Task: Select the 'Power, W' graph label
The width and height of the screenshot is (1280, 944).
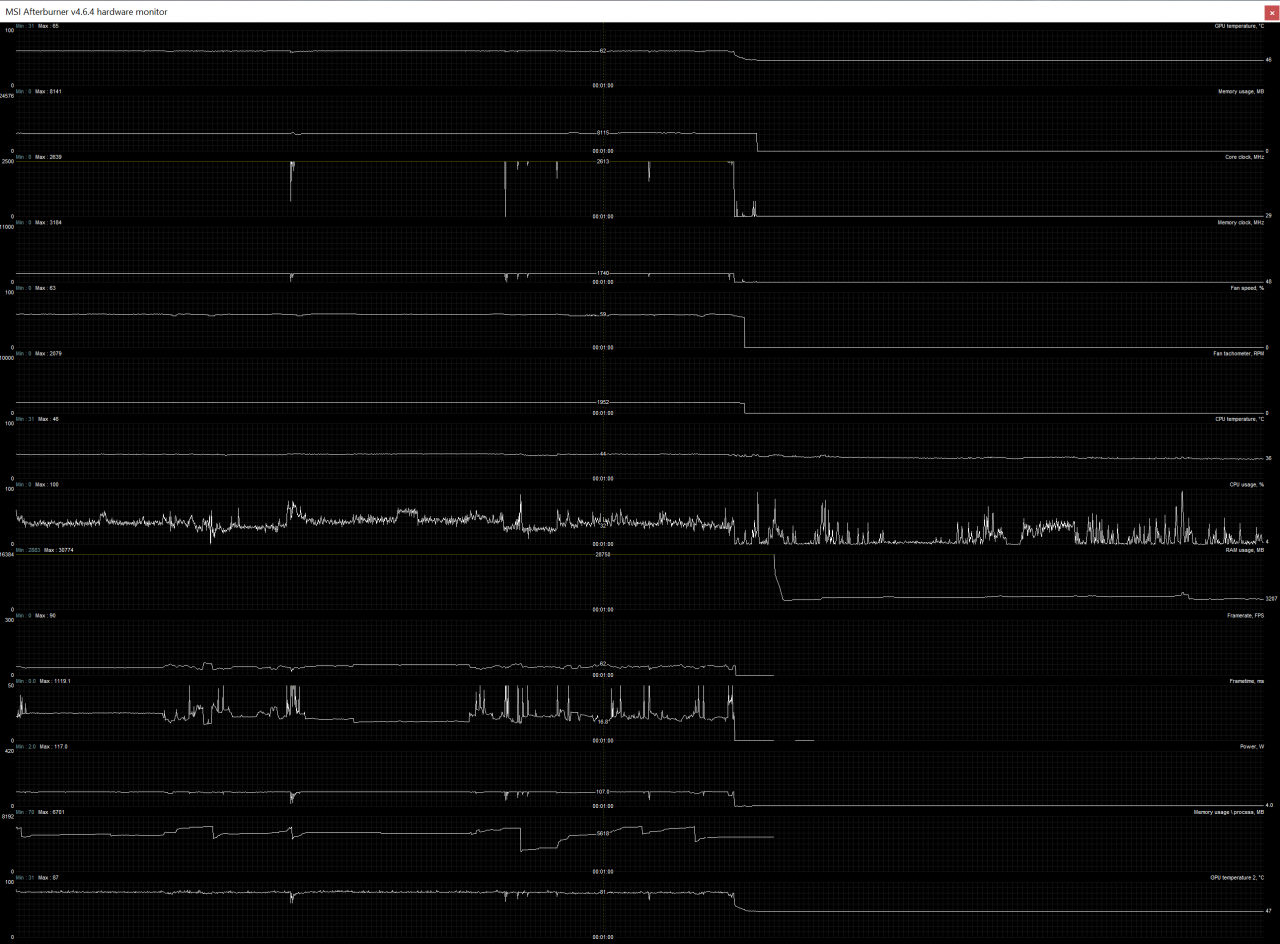Action: tap(1251, 746)
